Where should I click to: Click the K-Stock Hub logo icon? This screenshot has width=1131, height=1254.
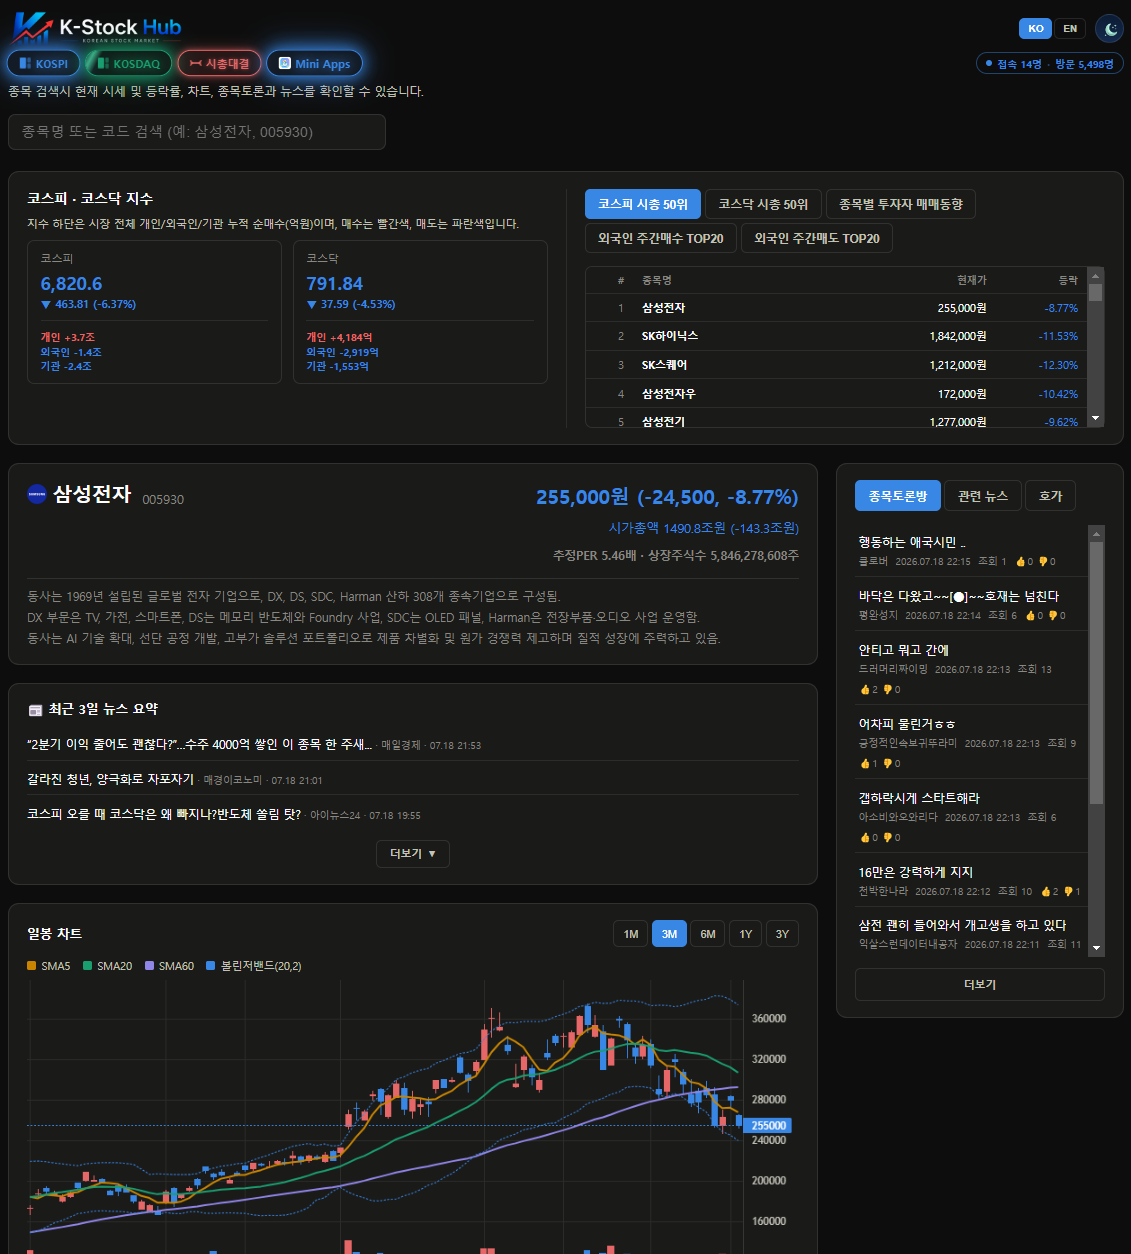tap(31, 27)
